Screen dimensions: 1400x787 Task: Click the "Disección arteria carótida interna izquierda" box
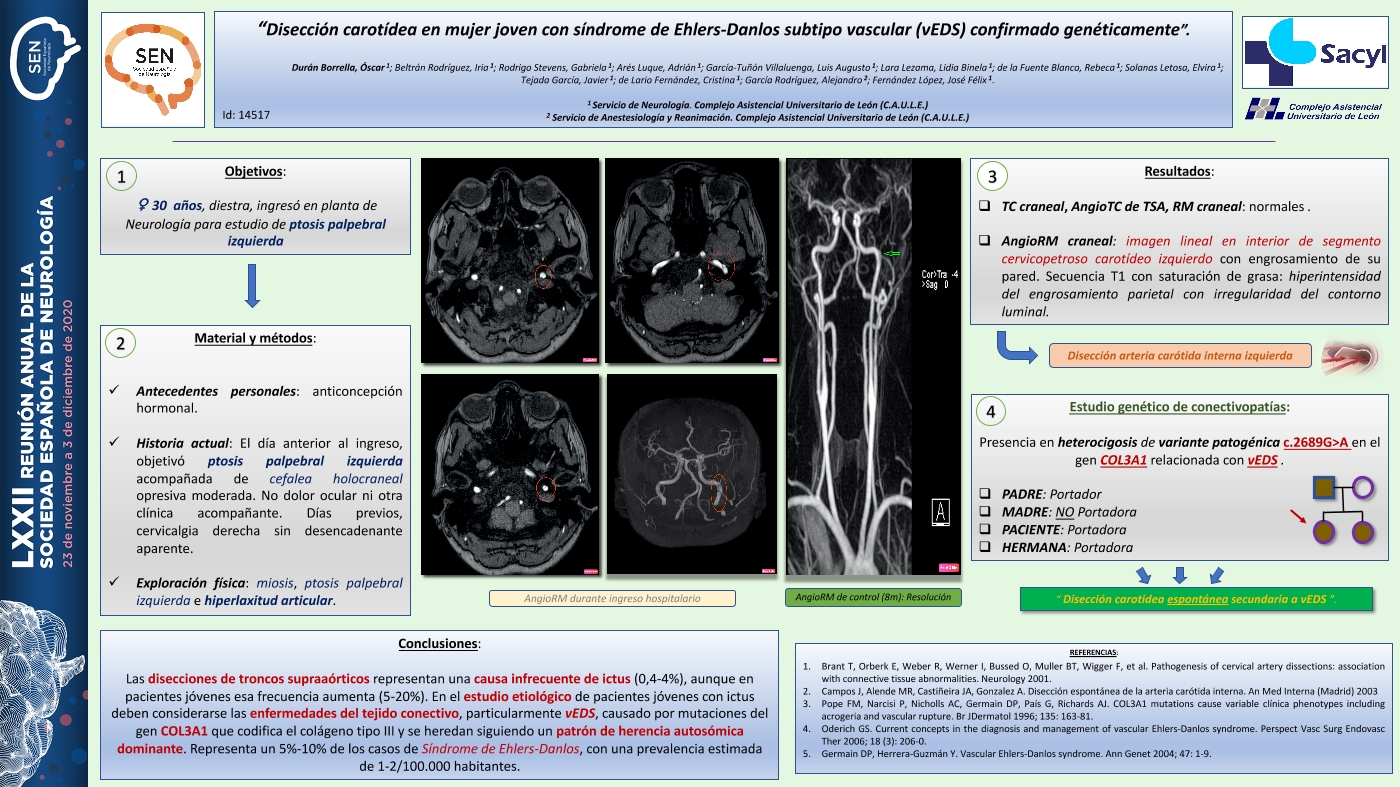1180,355
